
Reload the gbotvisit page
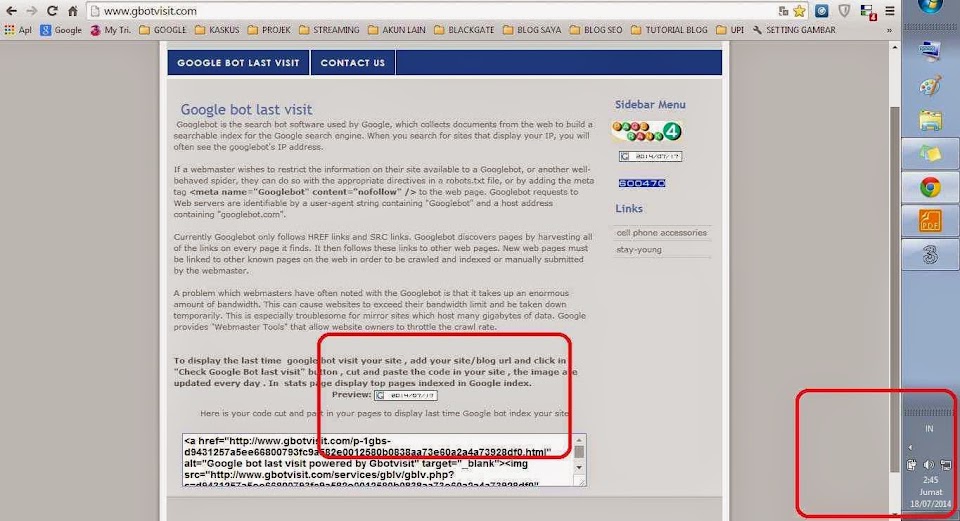tap(52, 10)
